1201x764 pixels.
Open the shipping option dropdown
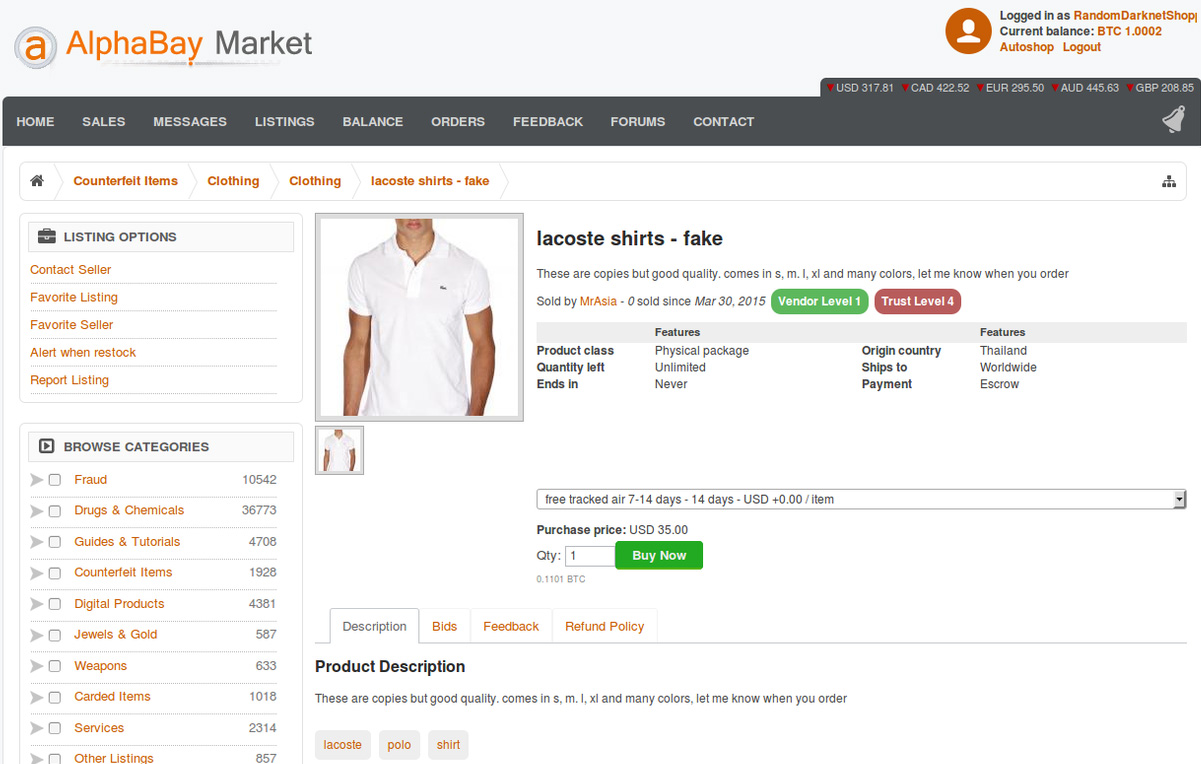[861, 499]
